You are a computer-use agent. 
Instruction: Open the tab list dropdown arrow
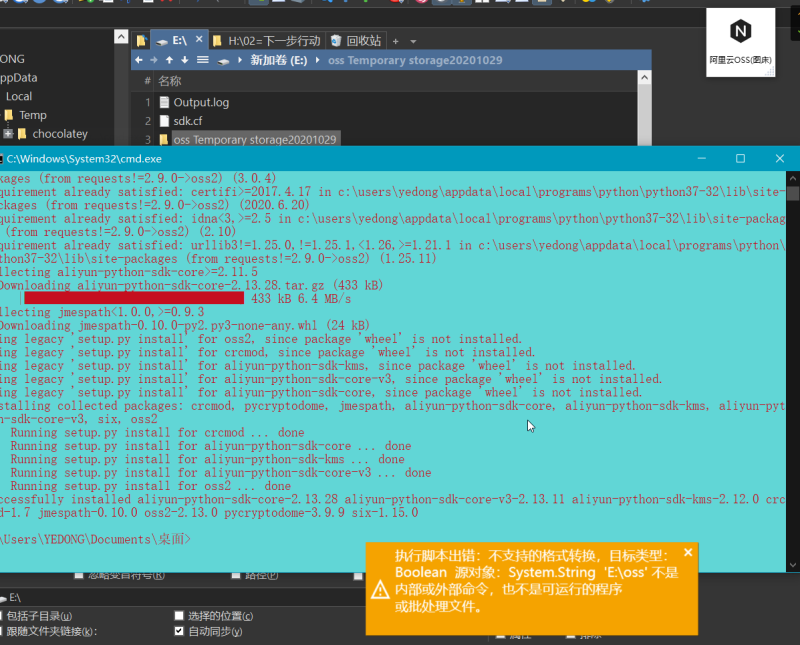[x=413, y=41]
